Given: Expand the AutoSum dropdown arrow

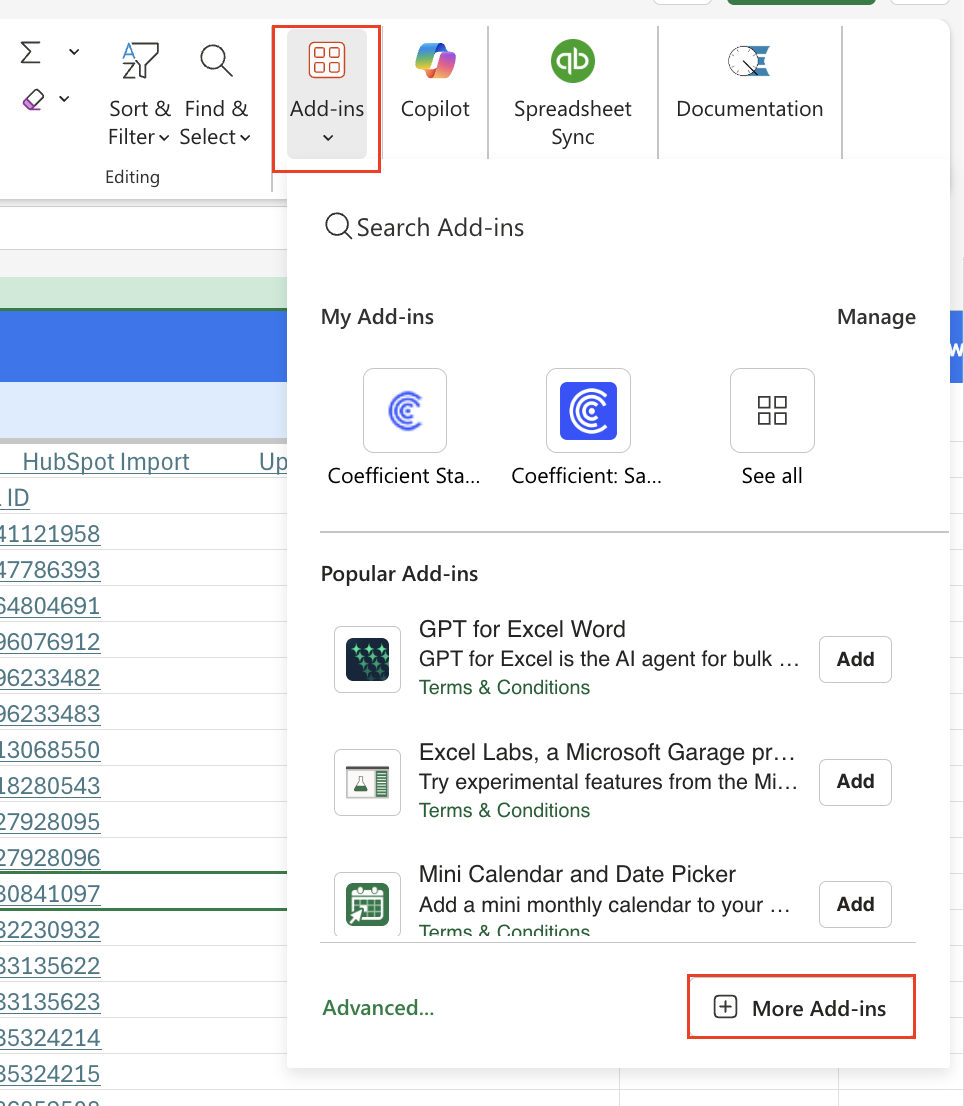Looking at the screenshot, I should tap(74, 52).
